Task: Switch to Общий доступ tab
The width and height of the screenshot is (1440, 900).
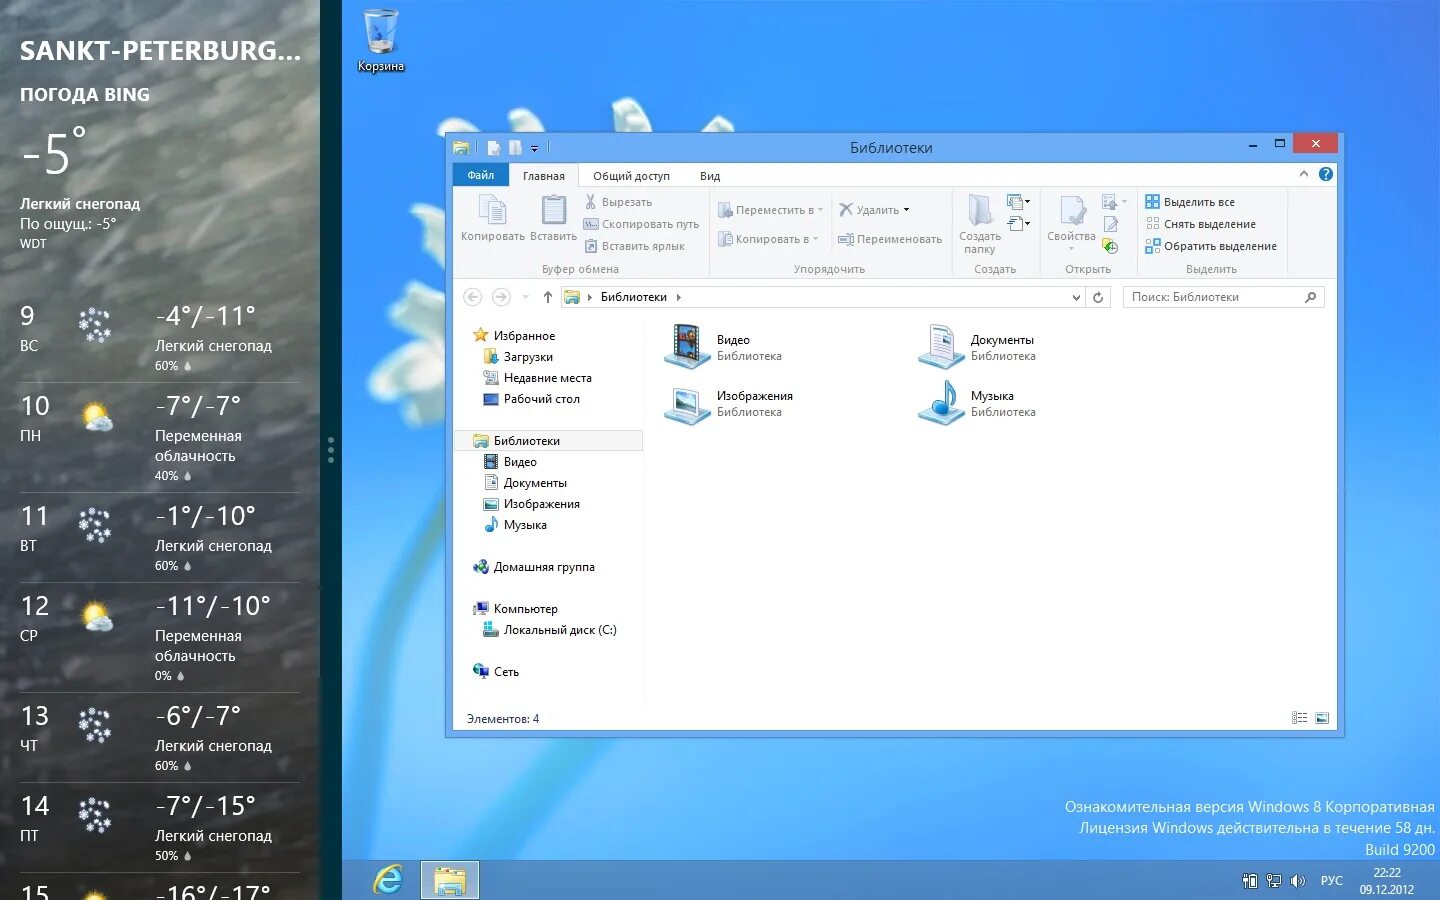Action: [x=631, y=176]
